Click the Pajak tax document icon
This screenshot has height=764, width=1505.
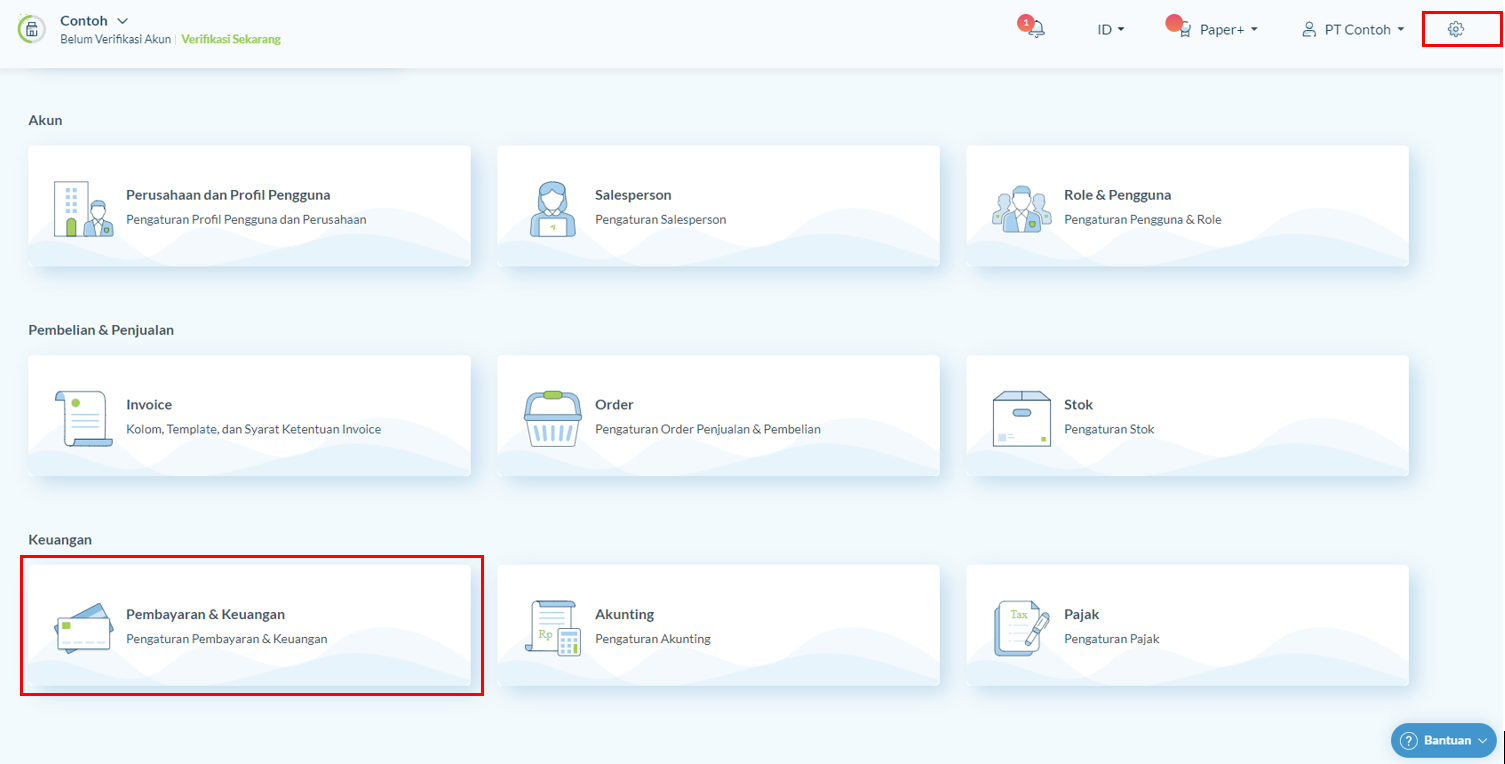click(x=1022, y=628)
